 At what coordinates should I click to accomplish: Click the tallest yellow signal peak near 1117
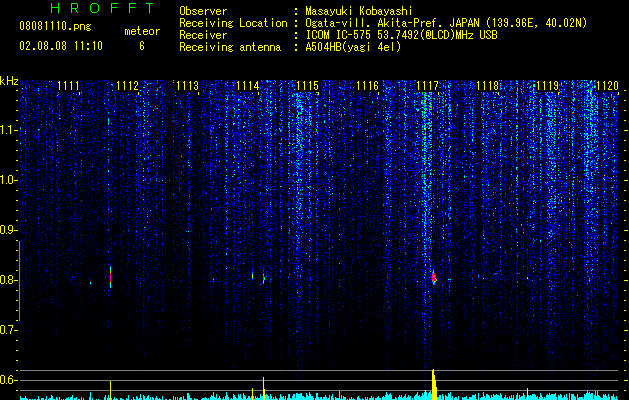[434, 384]
